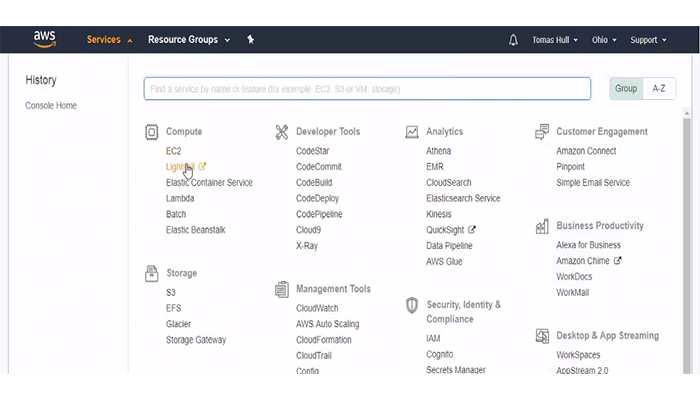Open Athena
This screenshot has width=700, height=400.
coord(438,151)
